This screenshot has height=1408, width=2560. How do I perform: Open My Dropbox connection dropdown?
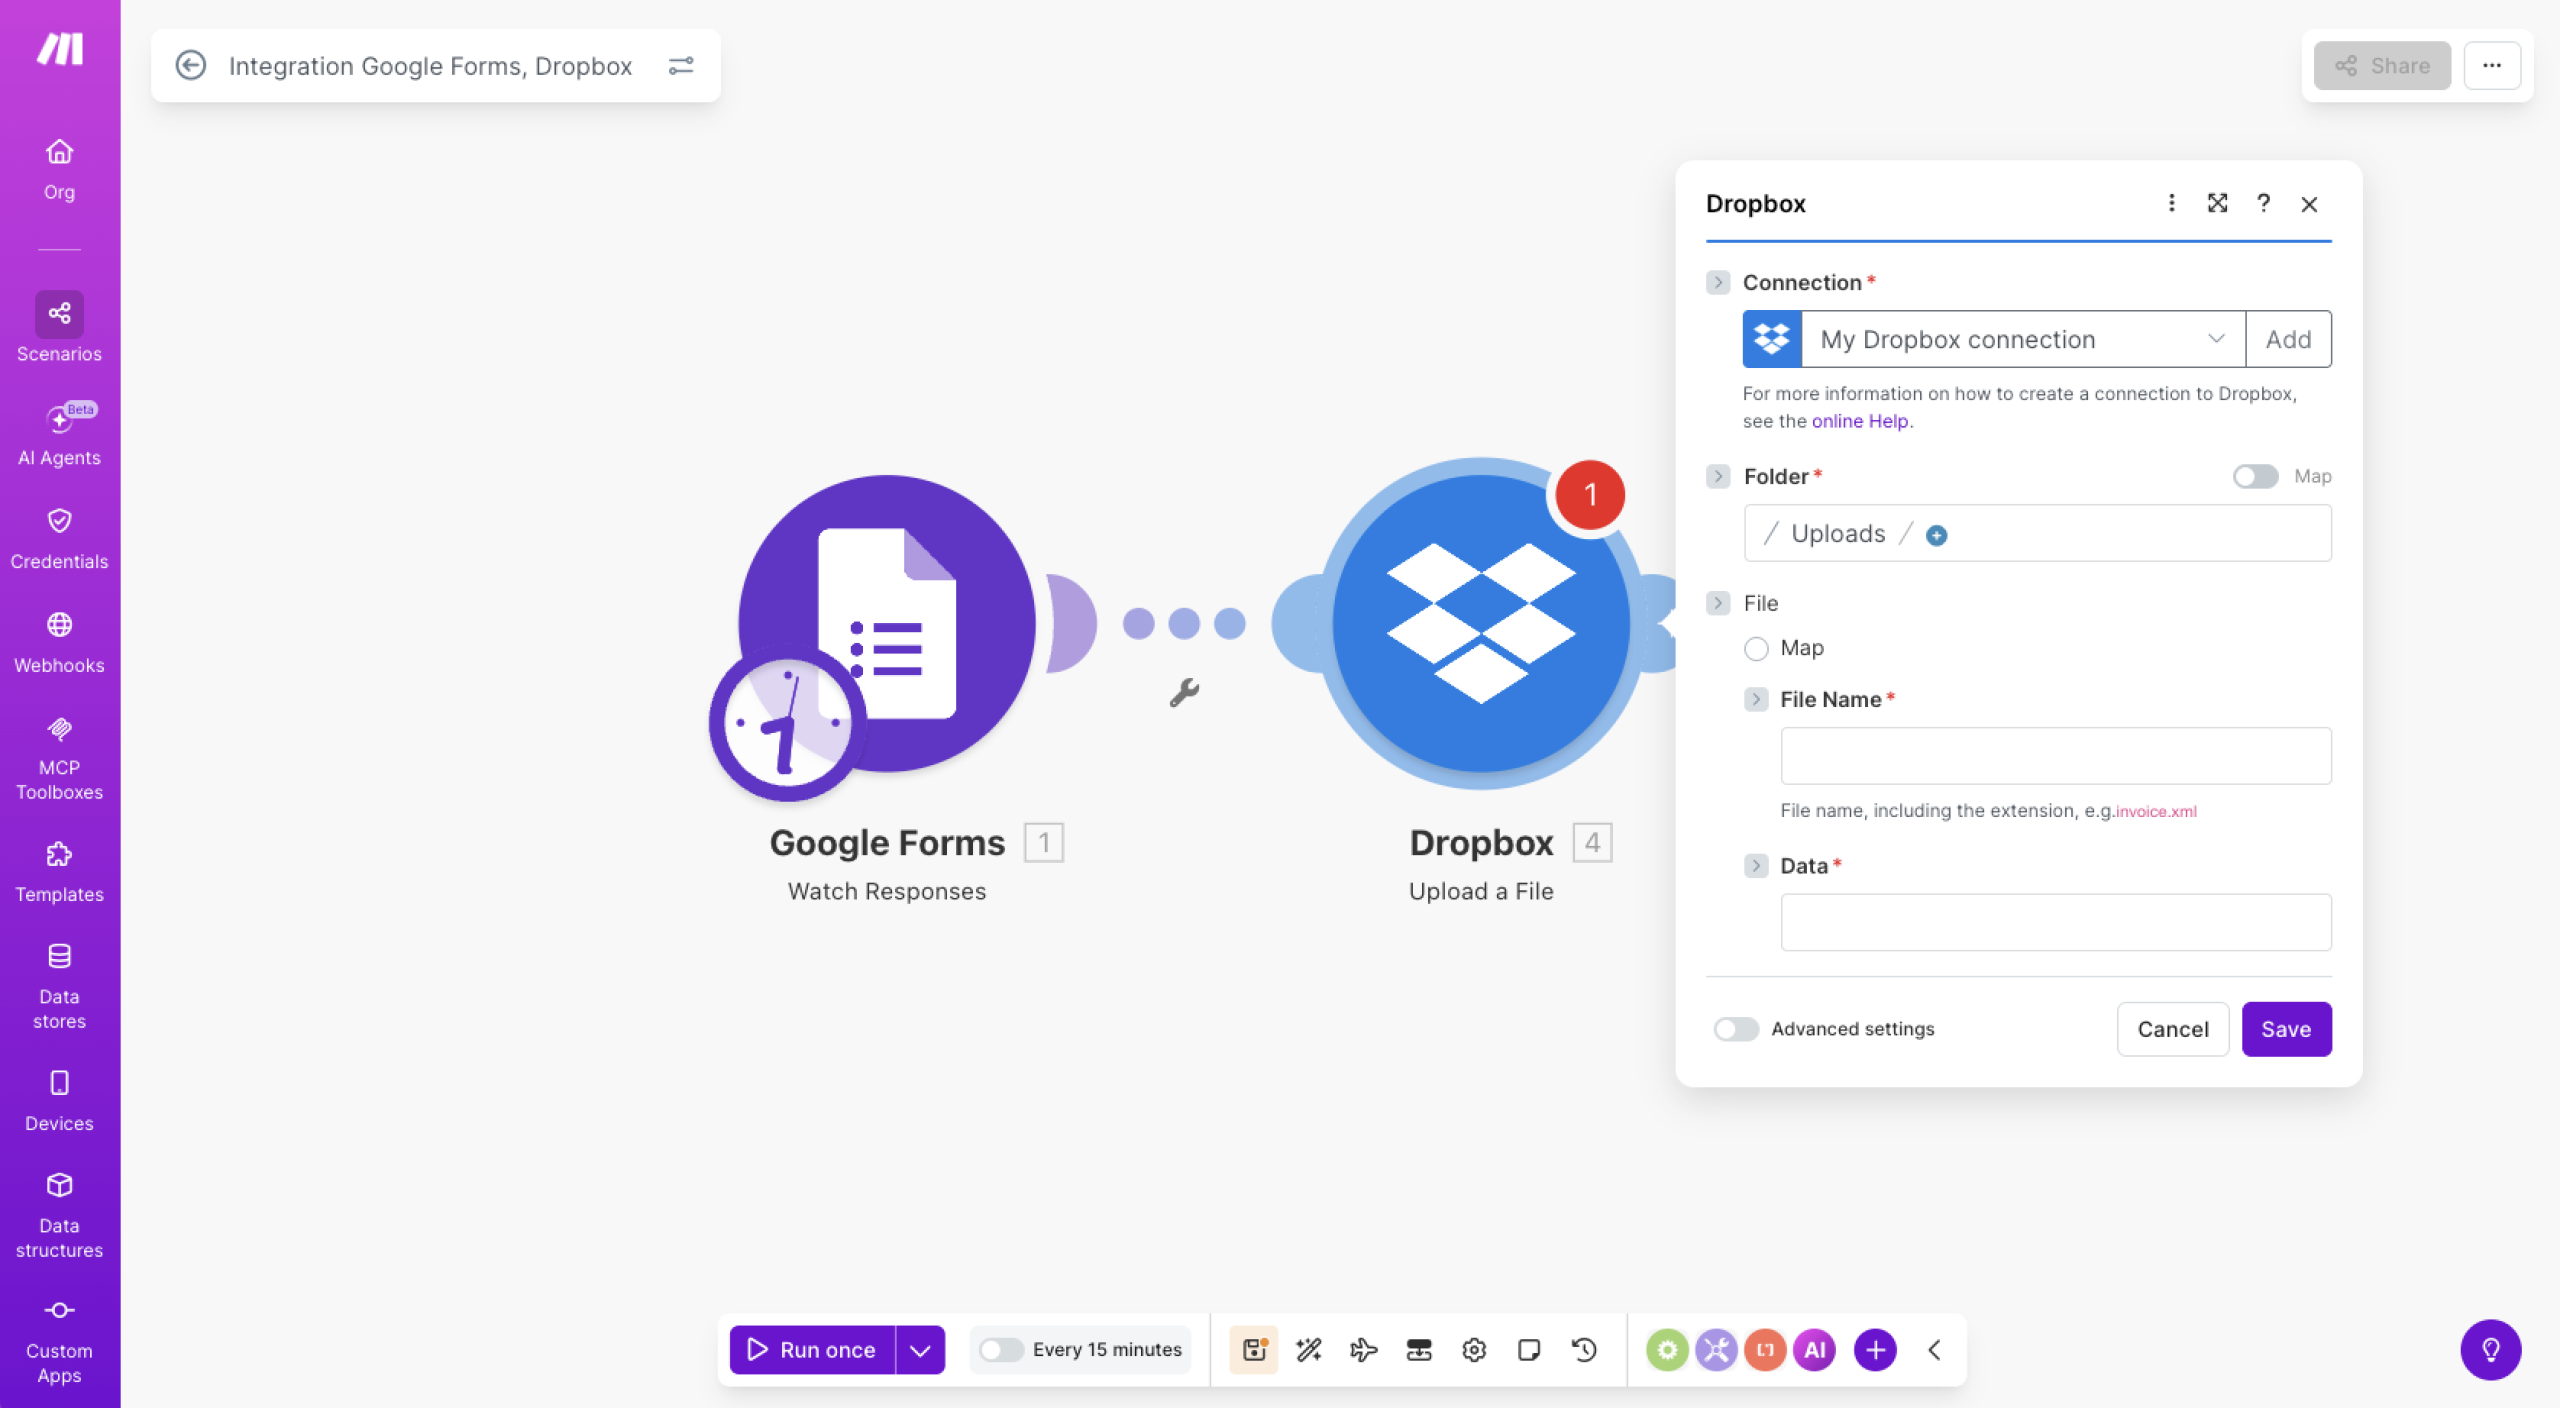point(2022,339)
